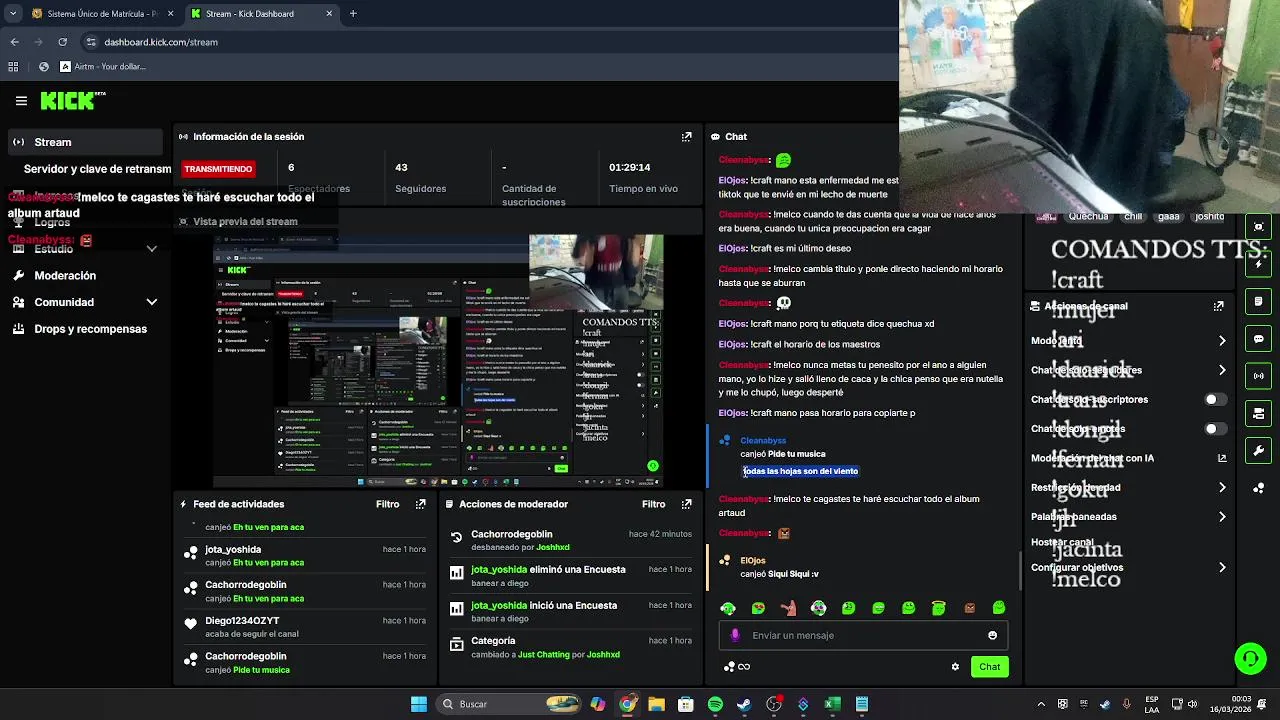Open a new browser tab
This screenshot has height=720, width=1280.
[x=352, y=14]
